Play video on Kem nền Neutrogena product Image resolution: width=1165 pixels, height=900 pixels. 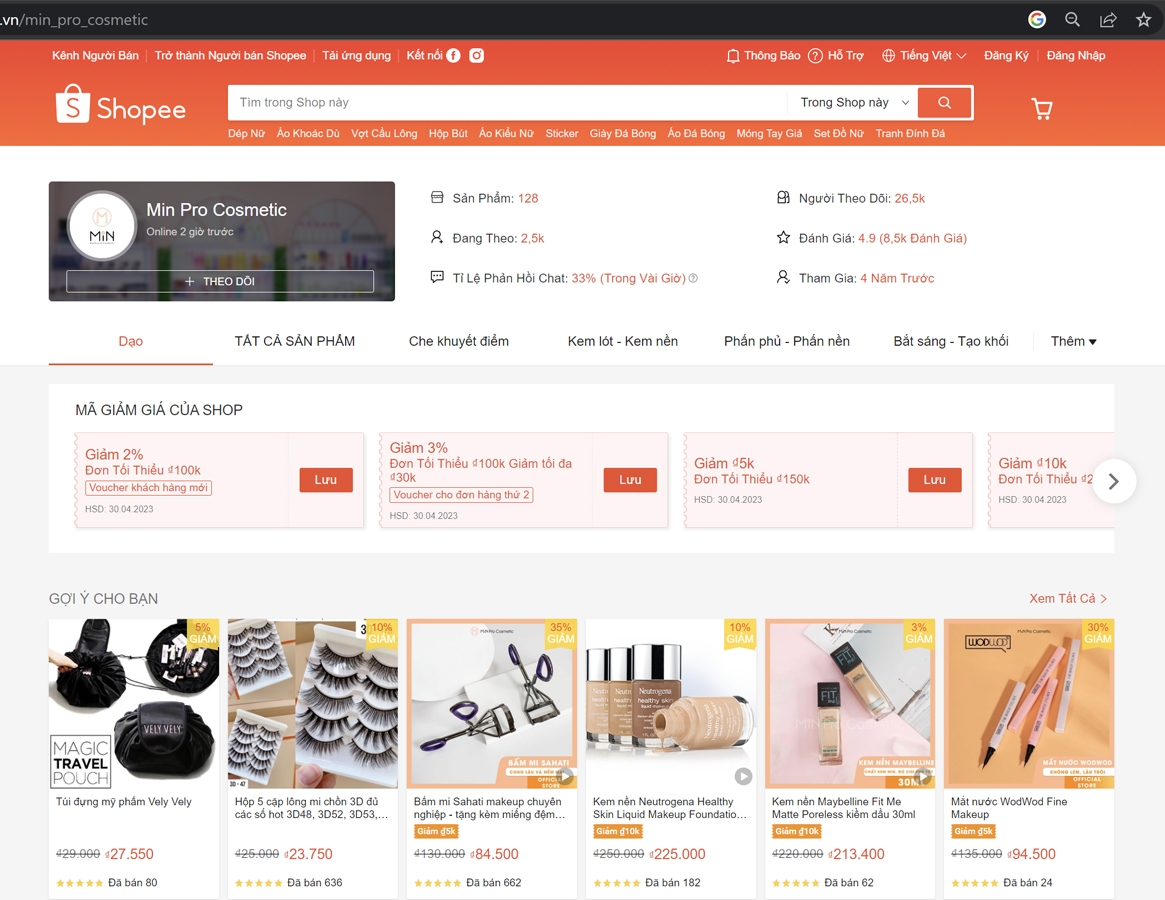pyautogui.click(x=743, y=776)
